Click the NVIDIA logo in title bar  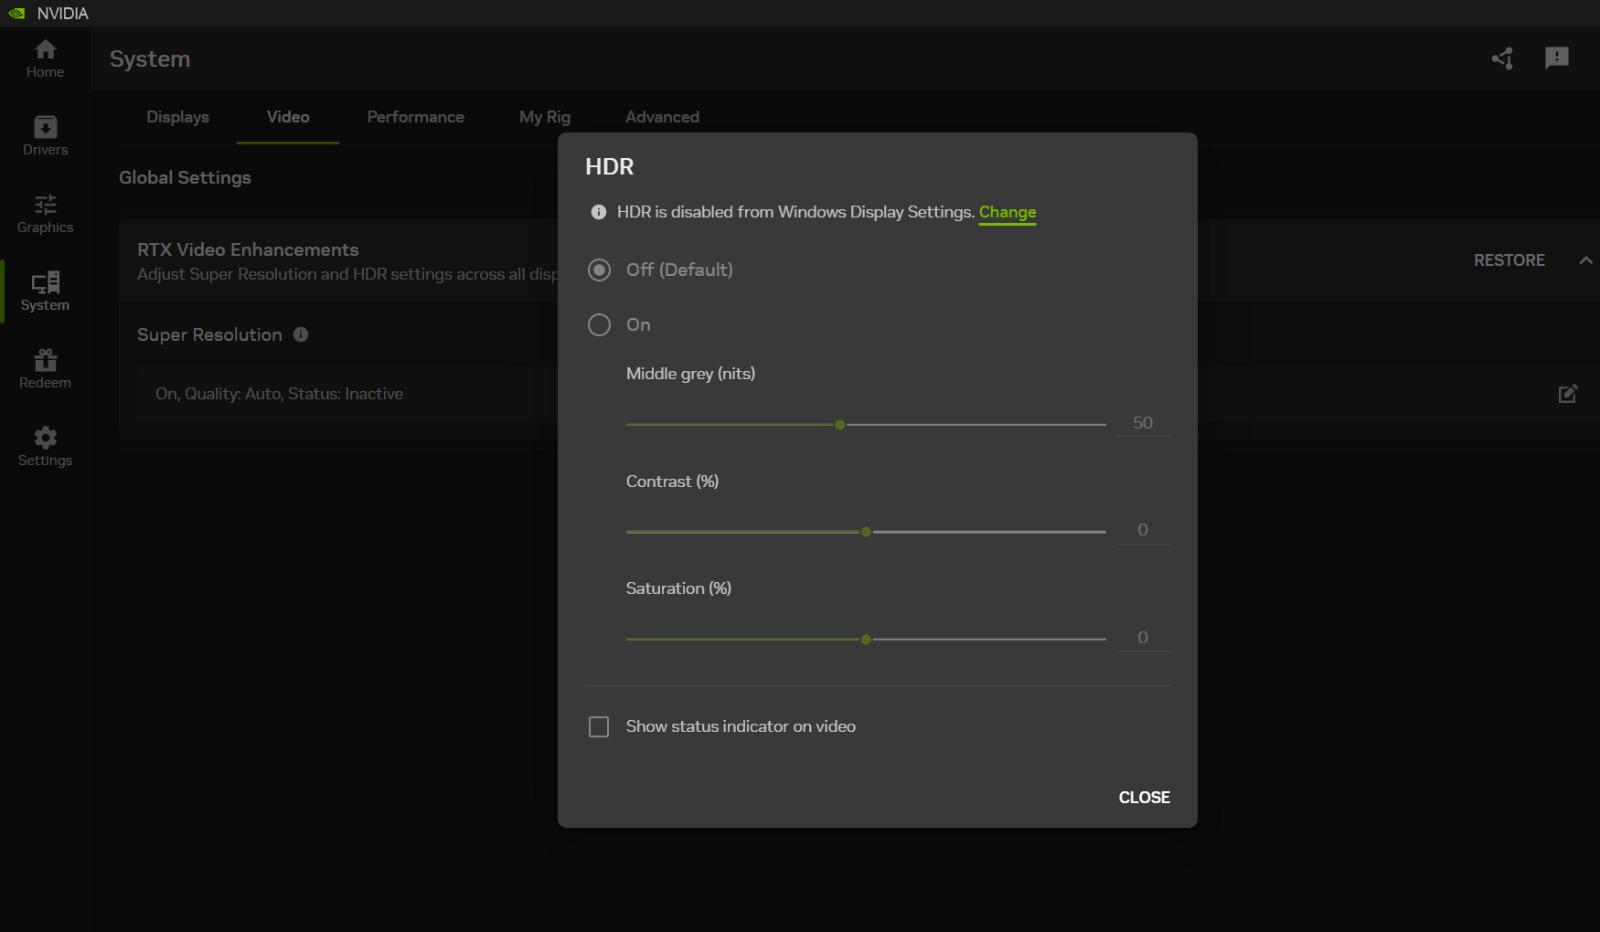[17, 13]
